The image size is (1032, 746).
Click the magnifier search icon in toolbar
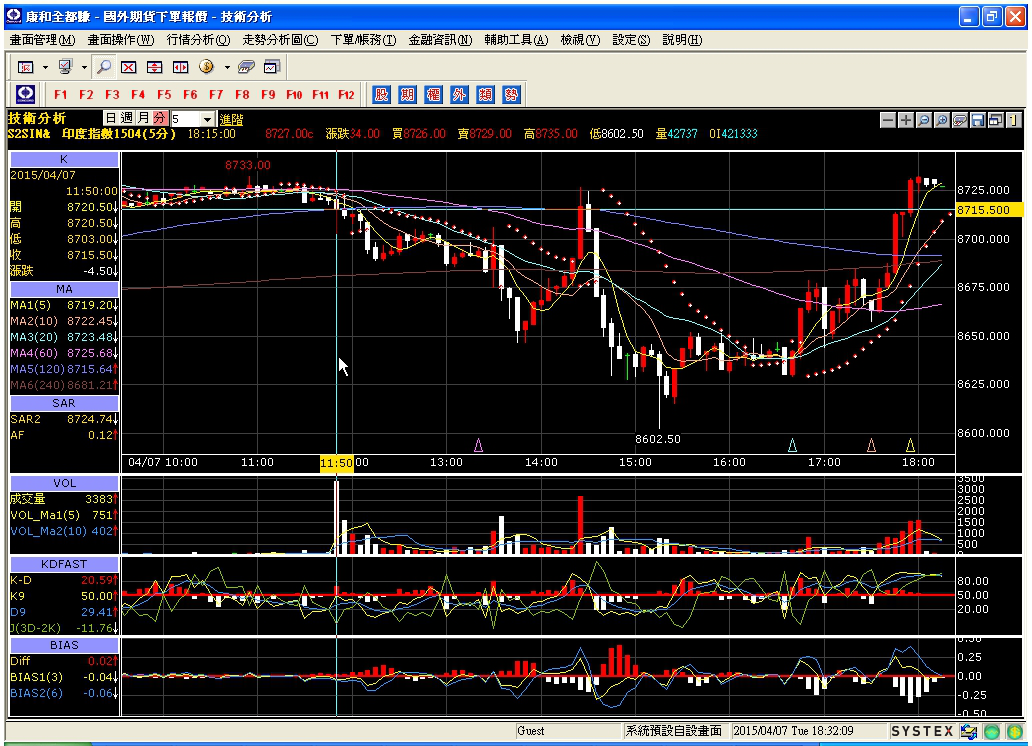click(x=103, y=67)
